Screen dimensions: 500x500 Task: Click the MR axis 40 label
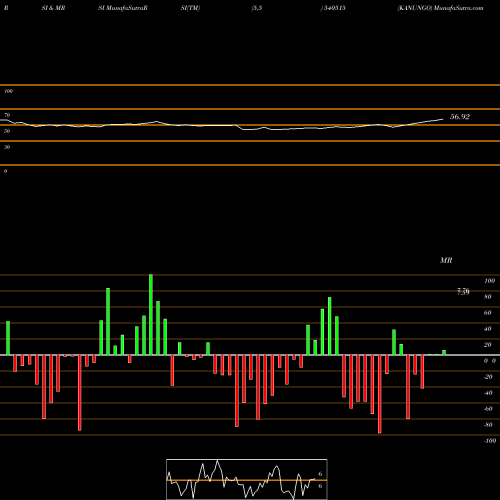(488, 329)
